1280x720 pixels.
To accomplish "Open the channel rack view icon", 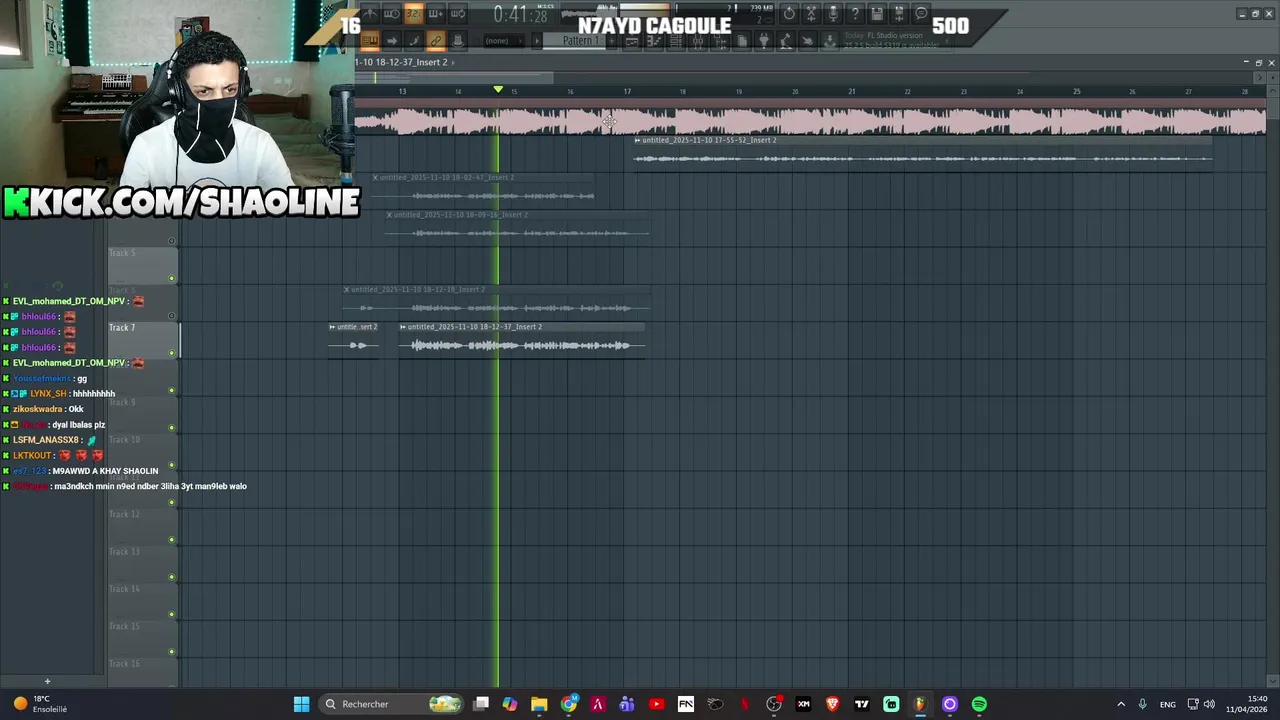I will pos(675,41).
